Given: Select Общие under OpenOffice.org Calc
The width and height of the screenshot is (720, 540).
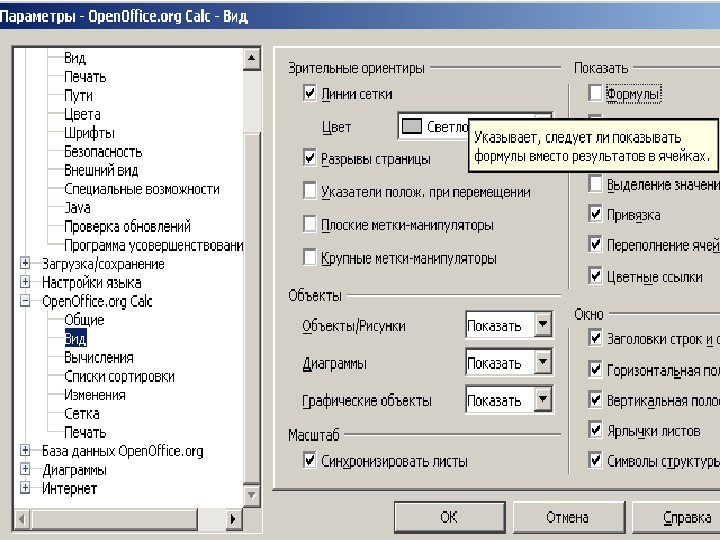Looking at the screenshot, I should (84, 320).
